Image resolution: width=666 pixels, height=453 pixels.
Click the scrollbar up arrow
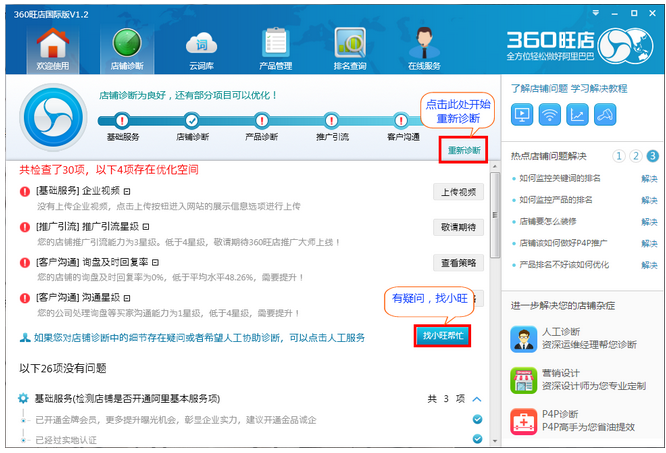click(x=494, y=166)
